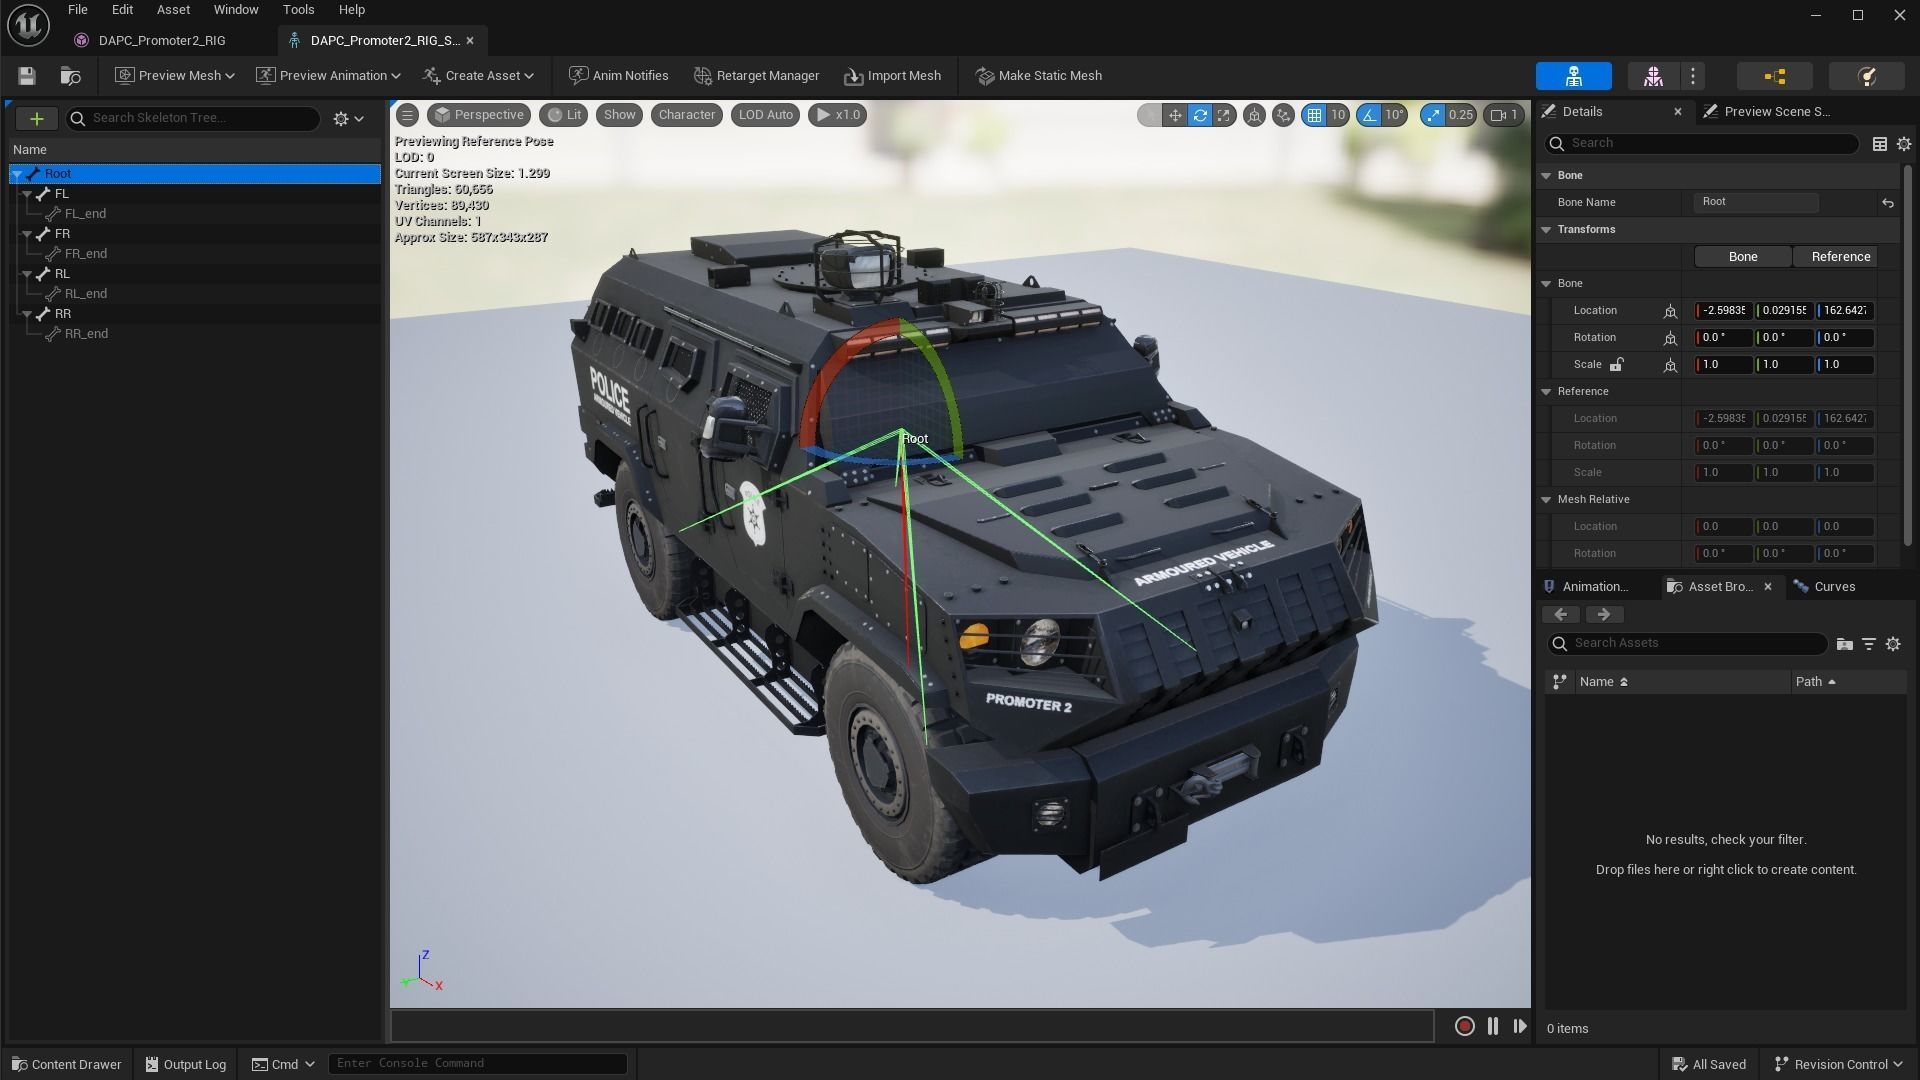Click Anim Notifies button
1920x1080 pixels.
[619, 76]
